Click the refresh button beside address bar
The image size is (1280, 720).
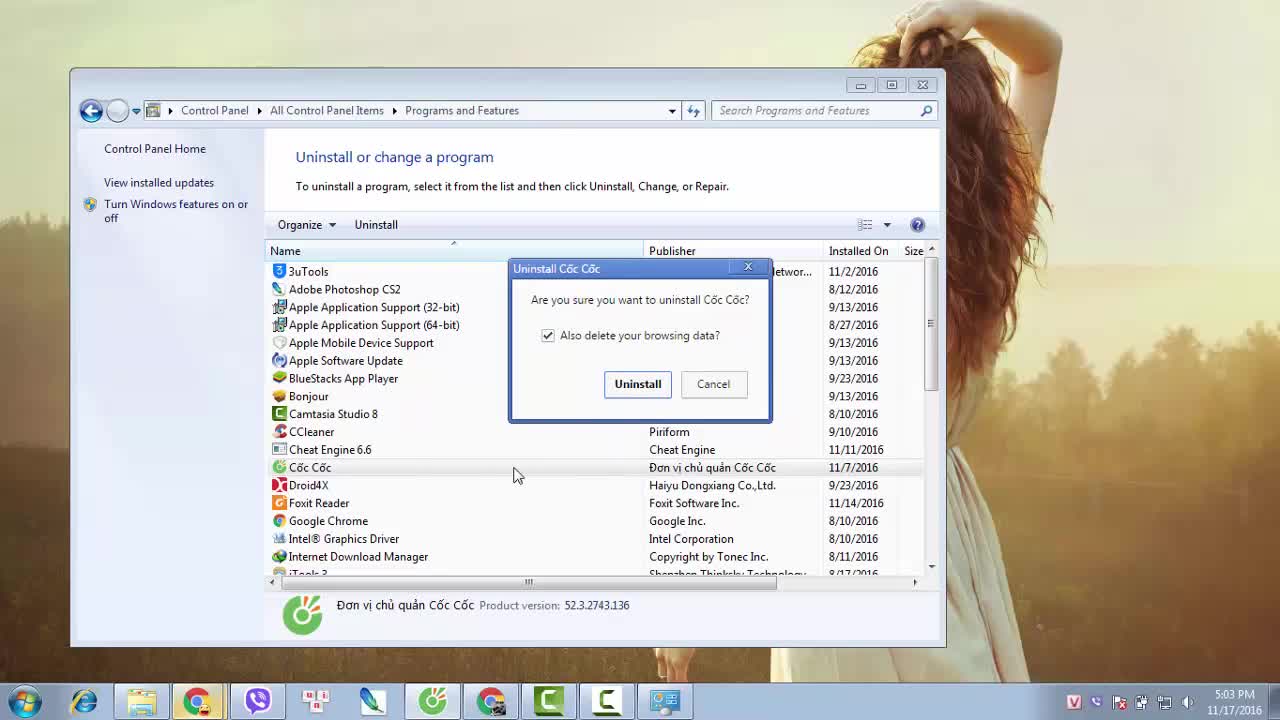(x=693, y=111)
